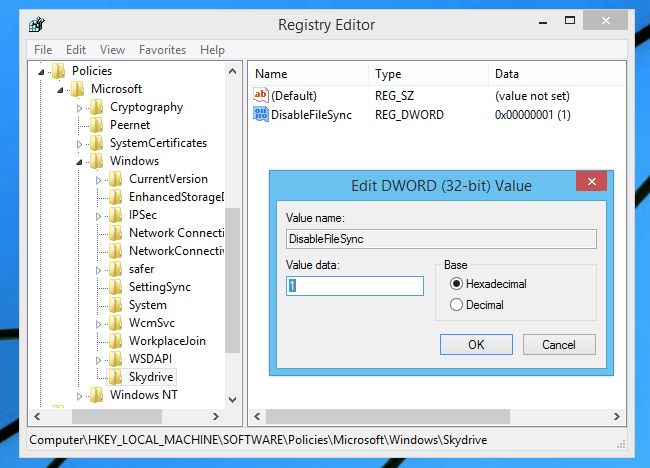Click the System folder icon
Viewport: 650px width, 468px height.
tap(116, 305)
